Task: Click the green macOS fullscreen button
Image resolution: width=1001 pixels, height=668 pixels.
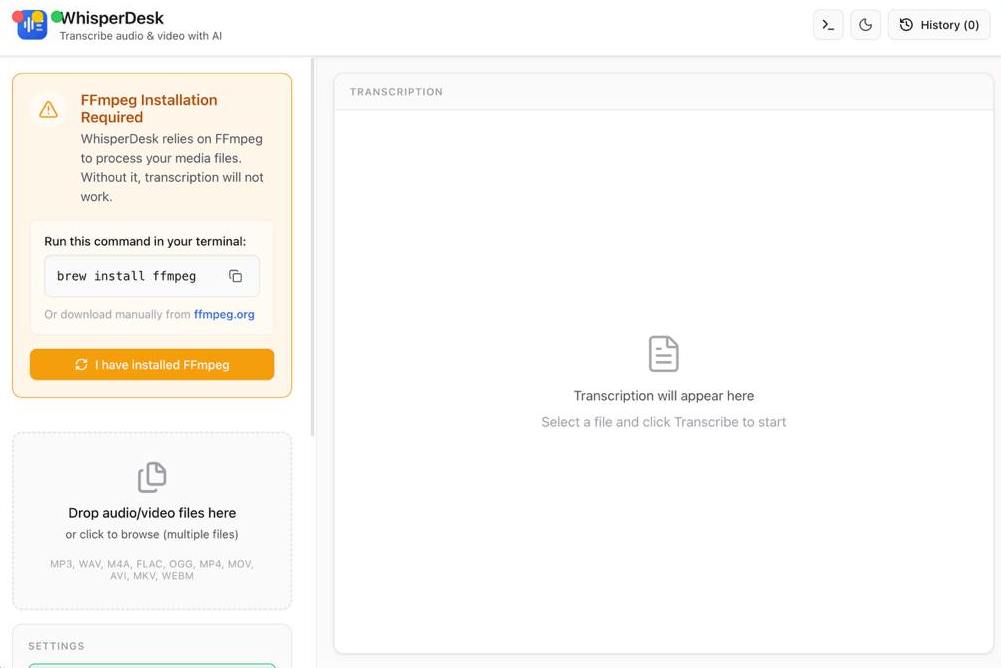Action: click(x=57, y=17)
